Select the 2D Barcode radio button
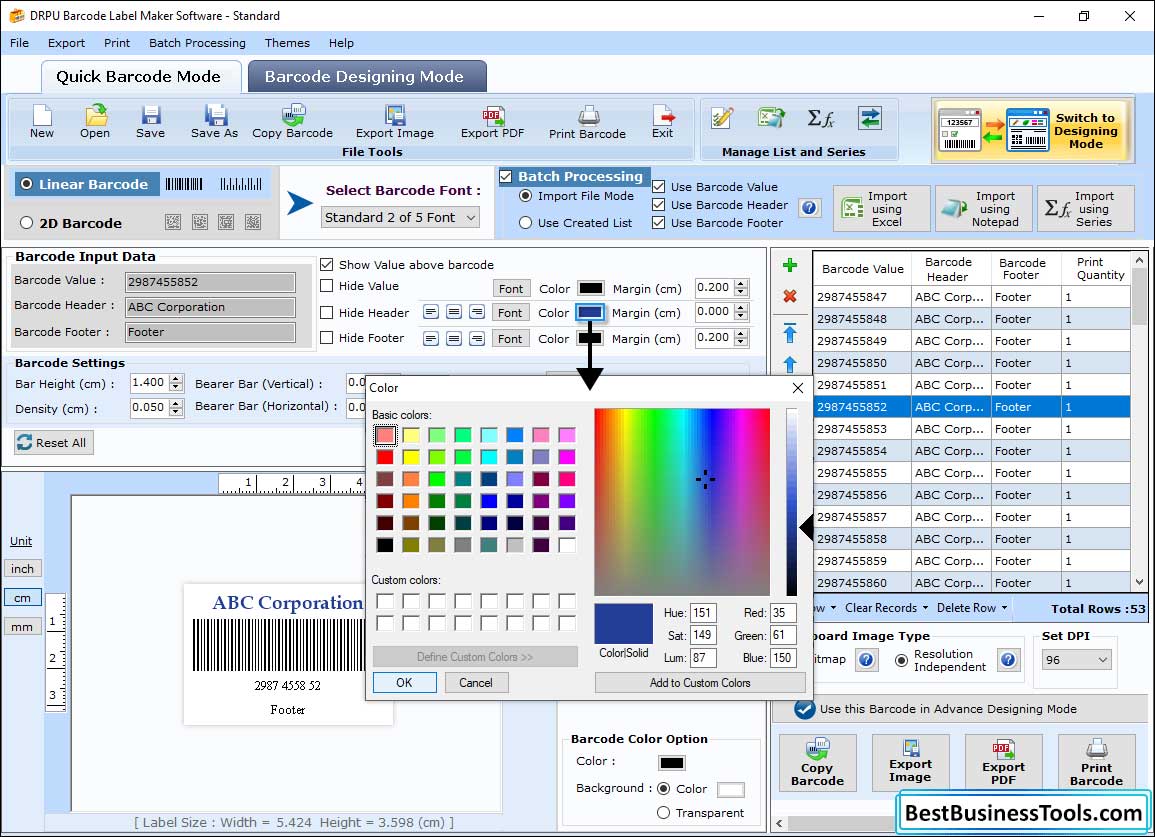This screenshot has width=1155, height=837. [27, 223]
